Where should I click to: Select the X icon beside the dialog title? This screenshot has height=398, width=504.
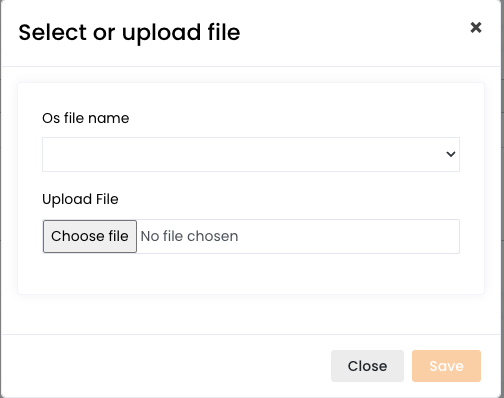(x=476, y=27)
